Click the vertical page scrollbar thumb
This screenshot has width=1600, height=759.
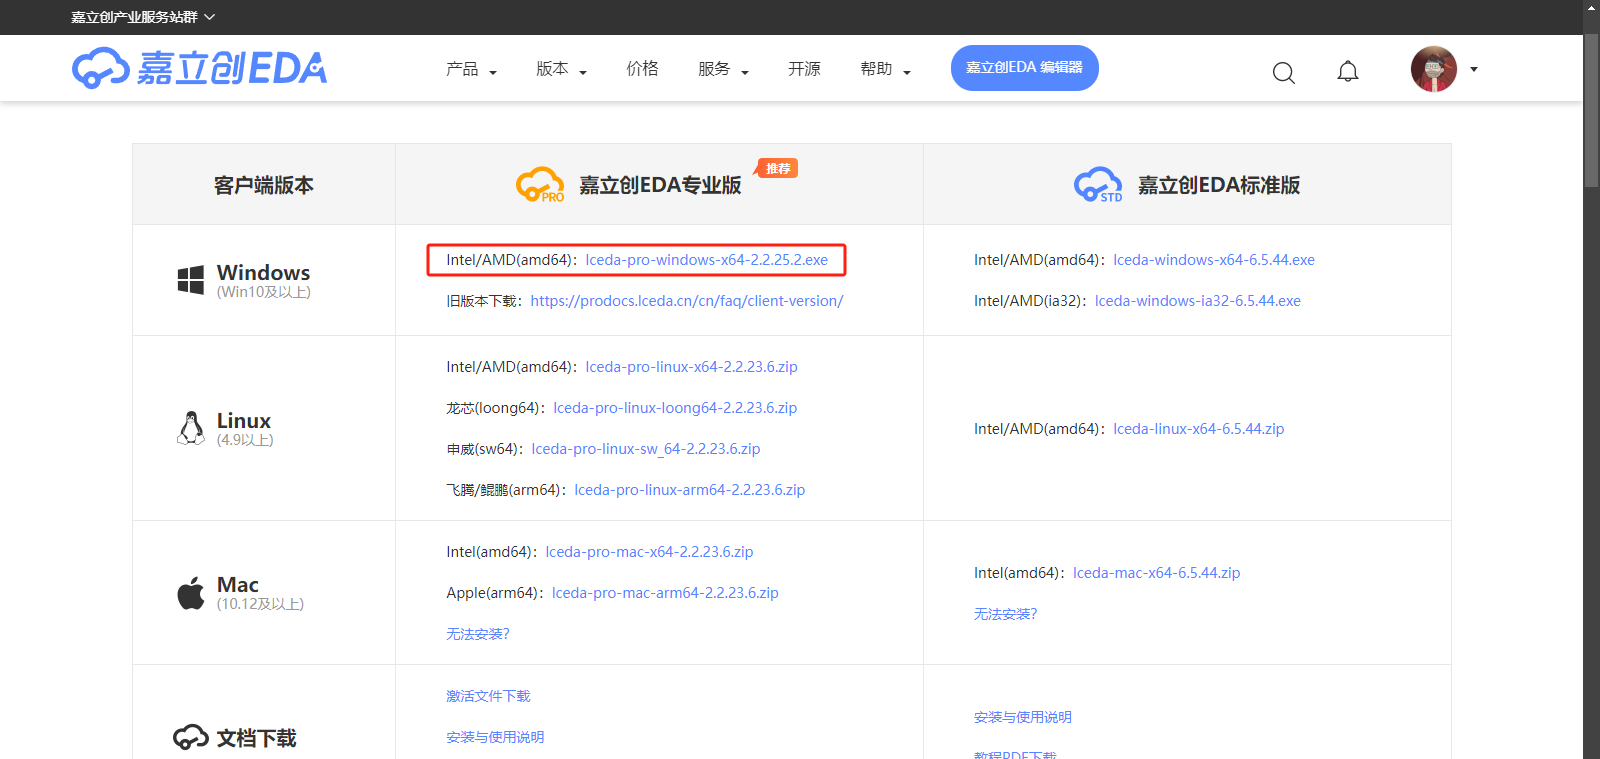pyautogui.click(x=1591, y=110)
